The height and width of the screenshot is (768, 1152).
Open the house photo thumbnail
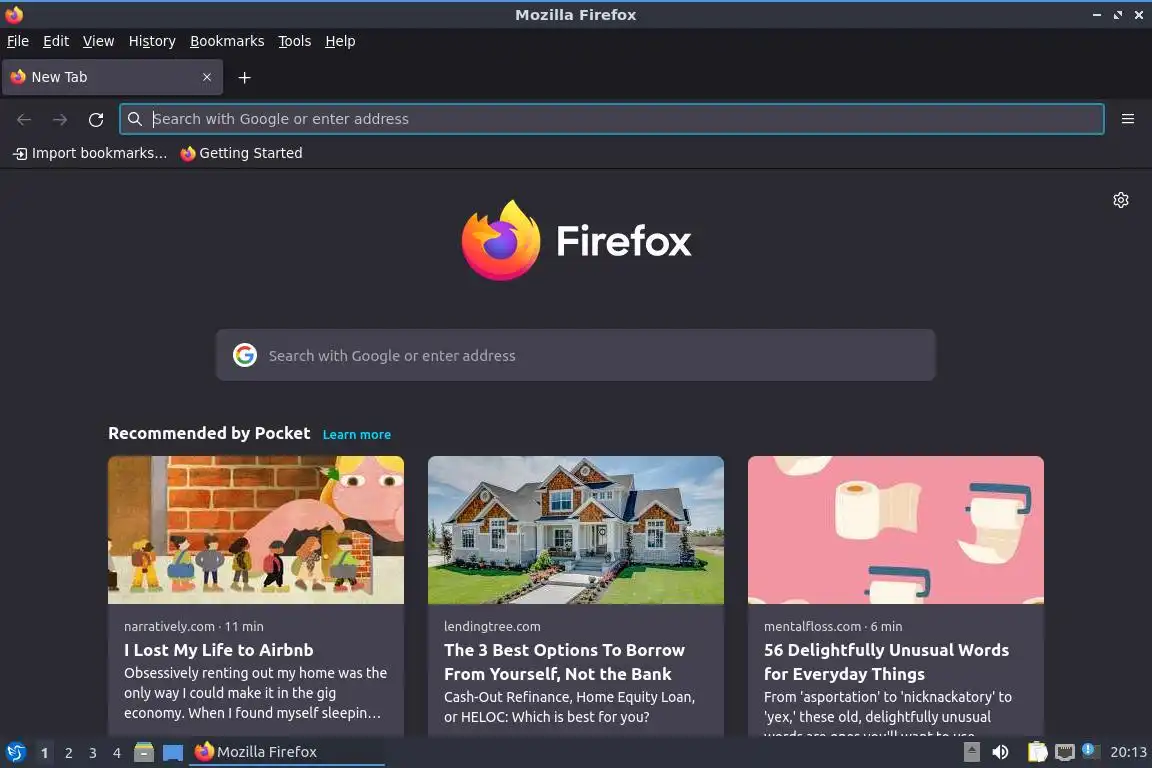click(575, 530)
